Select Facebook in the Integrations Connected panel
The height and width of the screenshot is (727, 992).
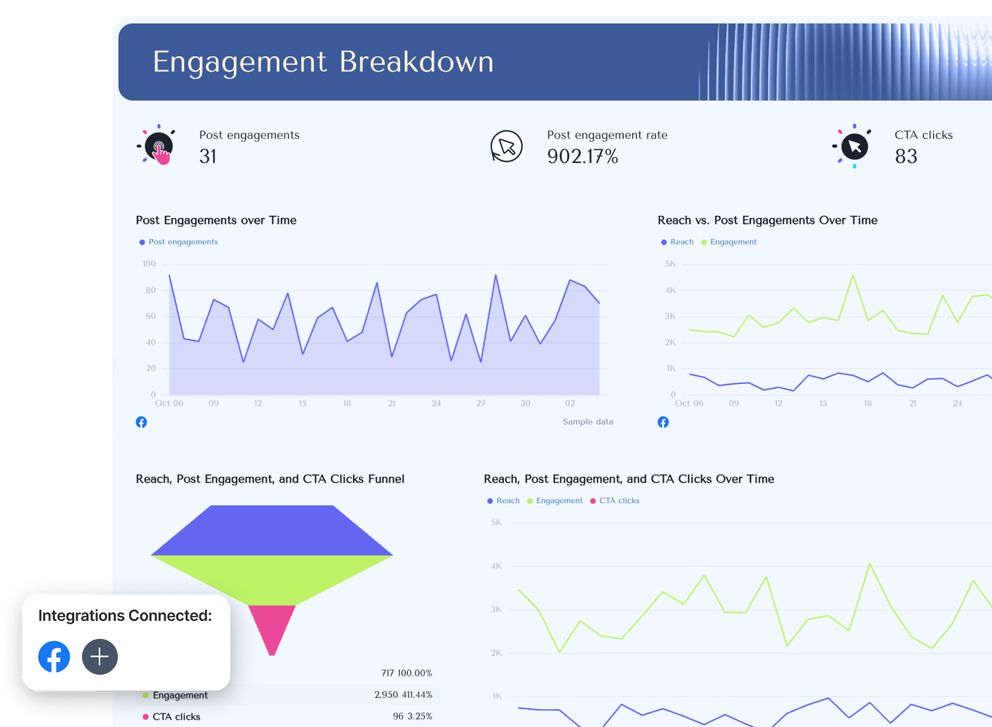[53, 657]
